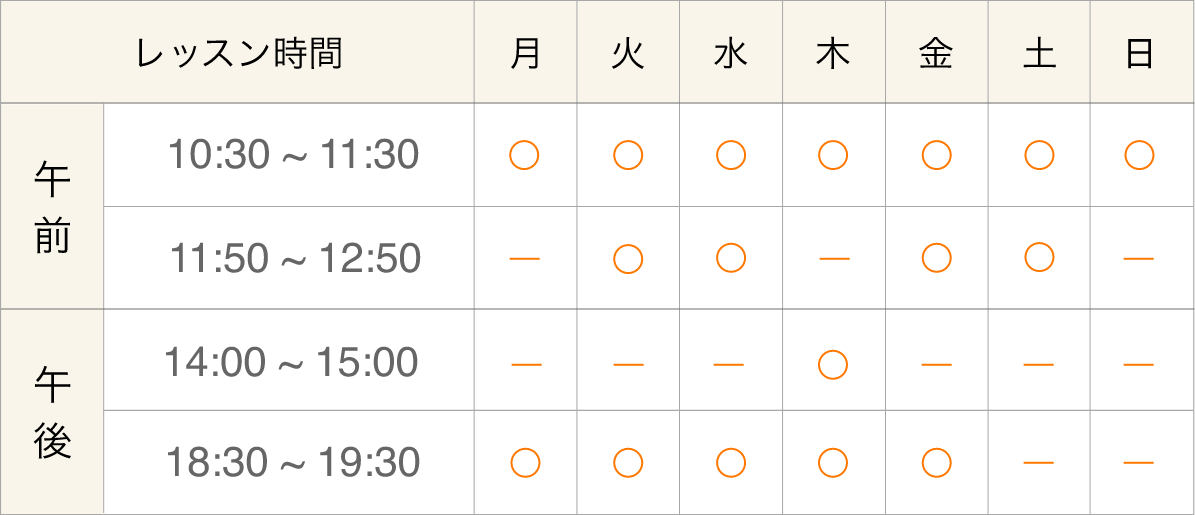This screenshot has height=515, width=1195.
Task: Click the 月 column header
Action: 525,53
